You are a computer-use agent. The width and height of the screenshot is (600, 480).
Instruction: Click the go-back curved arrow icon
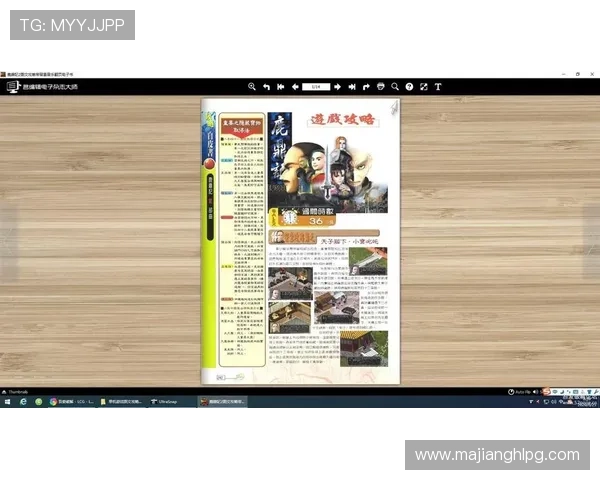(266, 87)
